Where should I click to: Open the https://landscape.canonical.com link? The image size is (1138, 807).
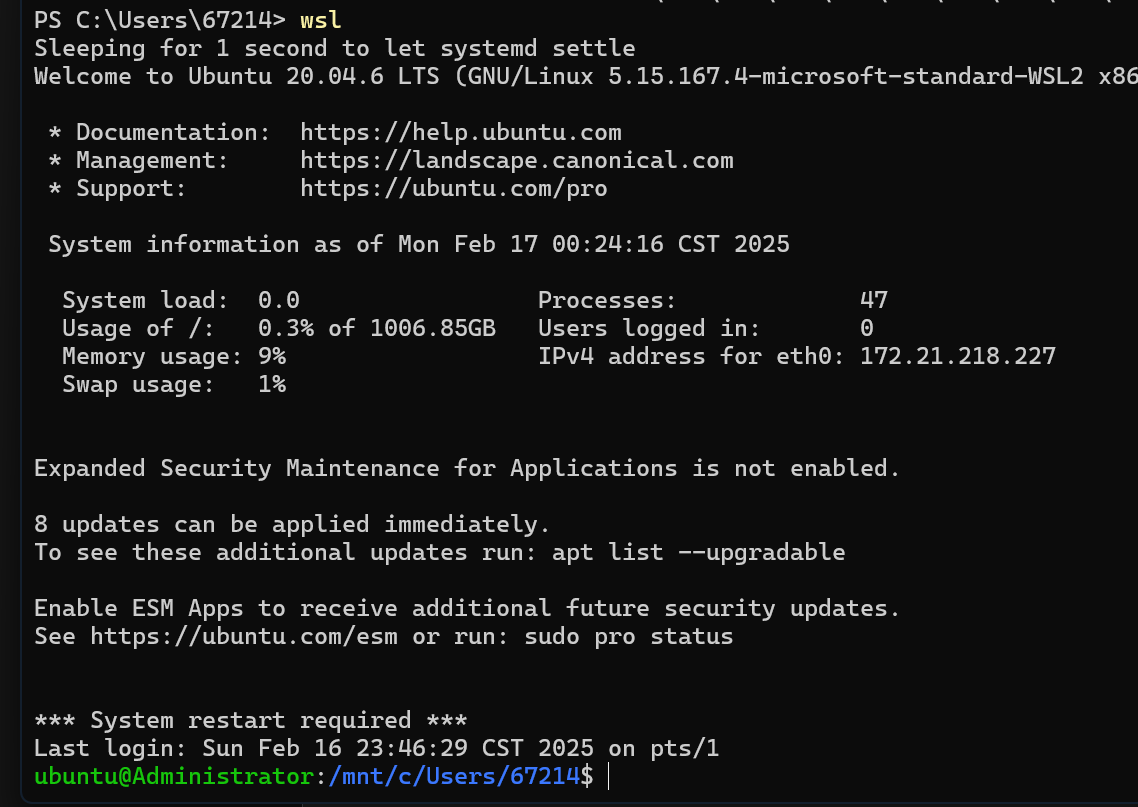[x=517, y=160]
